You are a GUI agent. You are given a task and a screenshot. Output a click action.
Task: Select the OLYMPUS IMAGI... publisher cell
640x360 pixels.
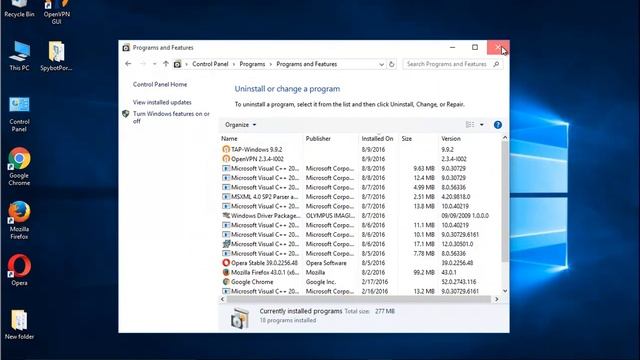tap(330, 216)
